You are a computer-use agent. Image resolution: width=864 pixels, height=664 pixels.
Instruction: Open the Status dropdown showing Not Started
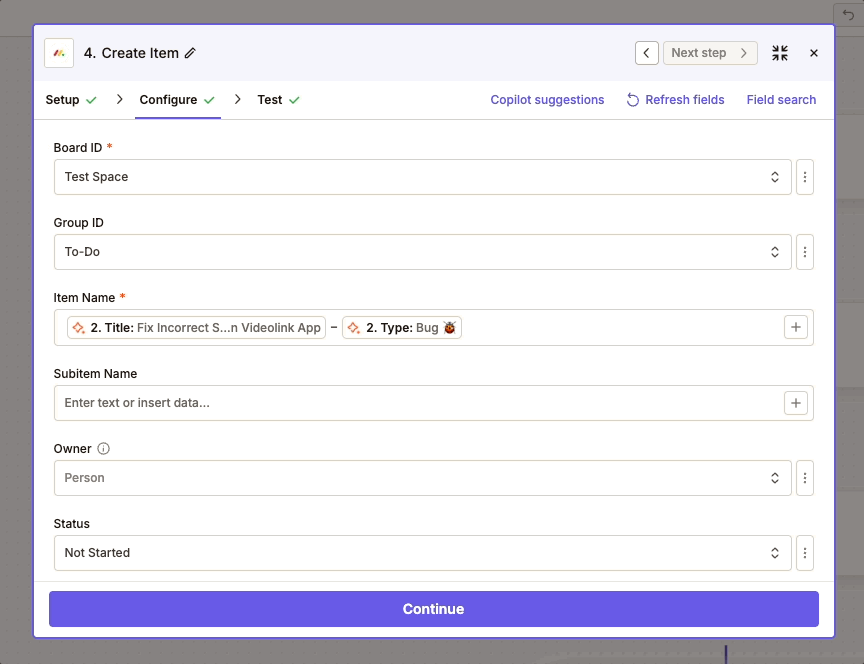[x=422, y=553]
